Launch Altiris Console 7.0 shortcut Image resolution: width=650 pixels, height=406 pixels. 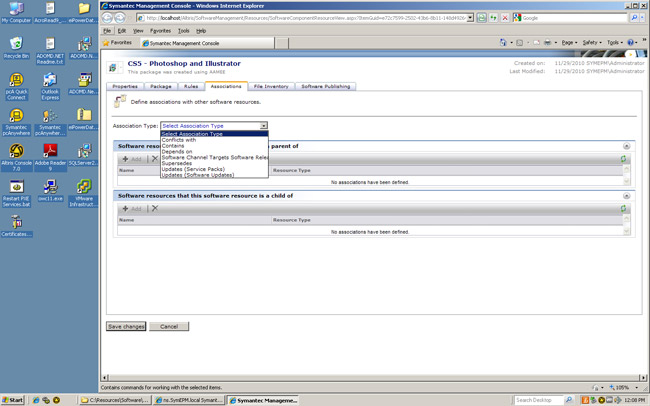click(16, 157)
